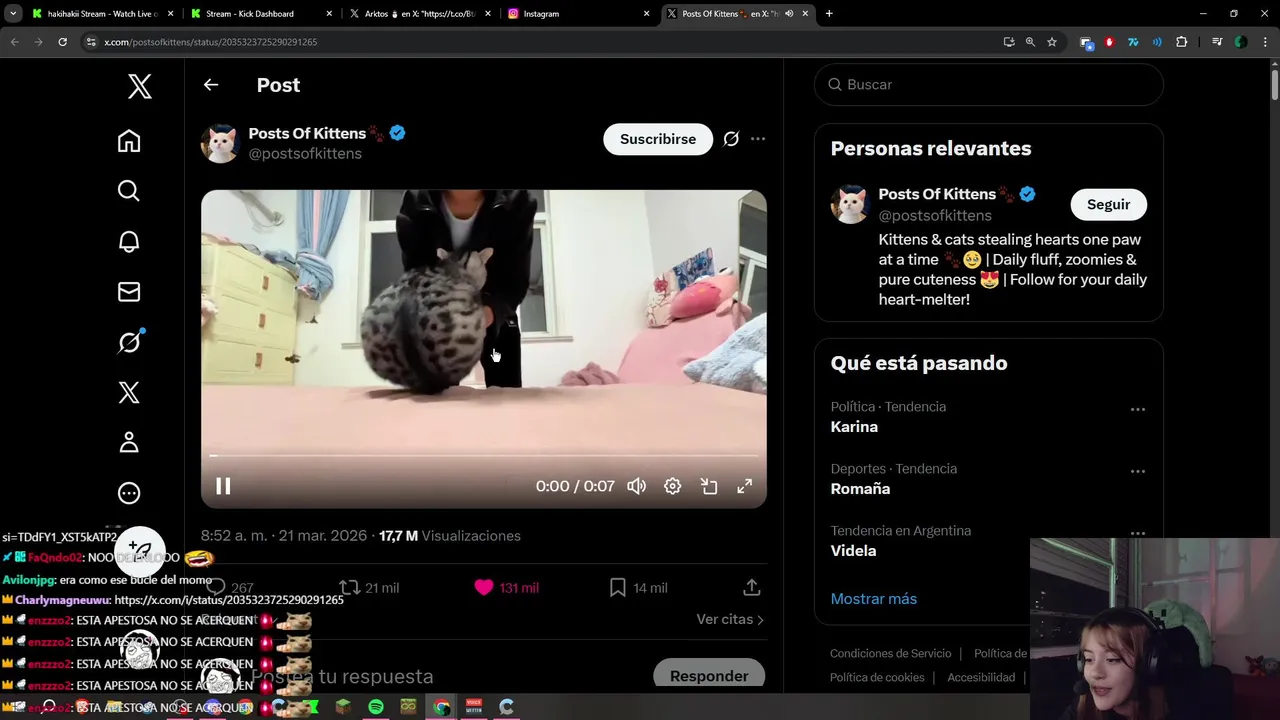Open the X logo home link

[140, 86]
